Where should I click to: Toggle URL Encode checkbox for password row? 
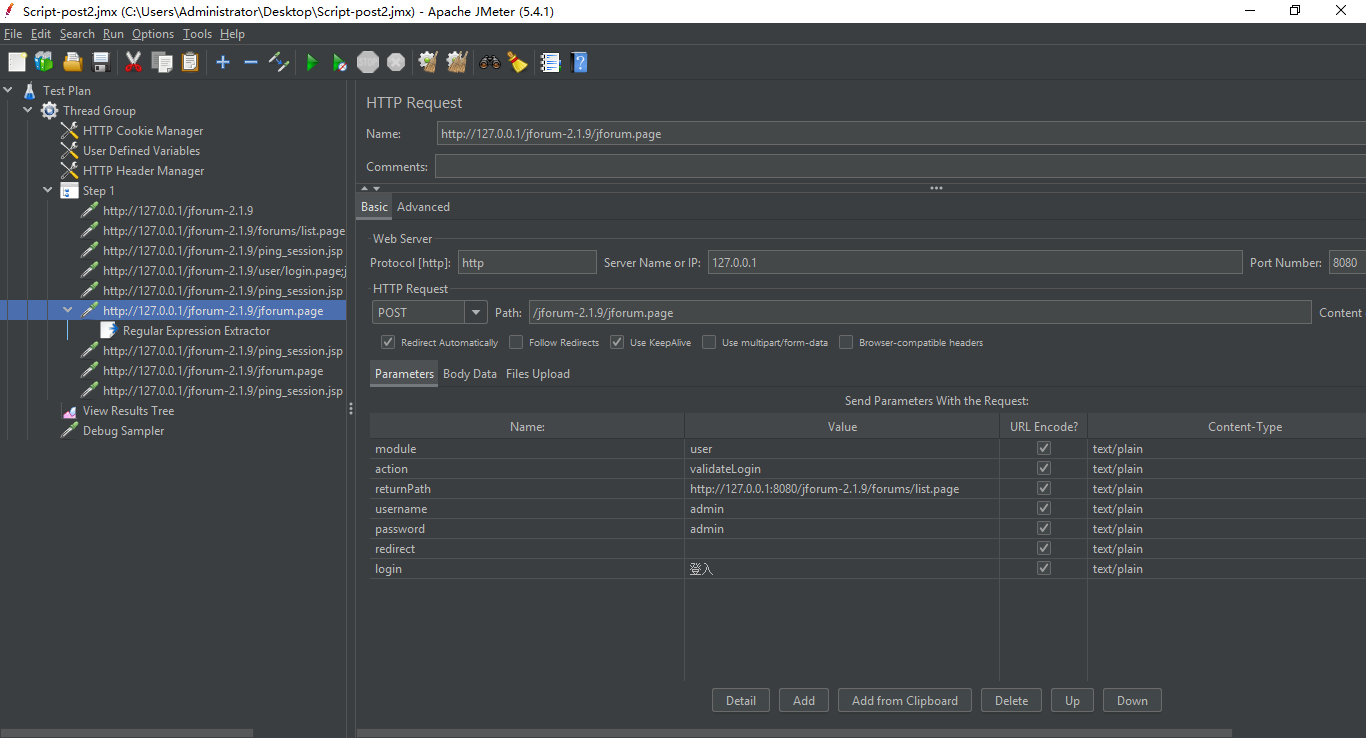[x=1044, y=528]
